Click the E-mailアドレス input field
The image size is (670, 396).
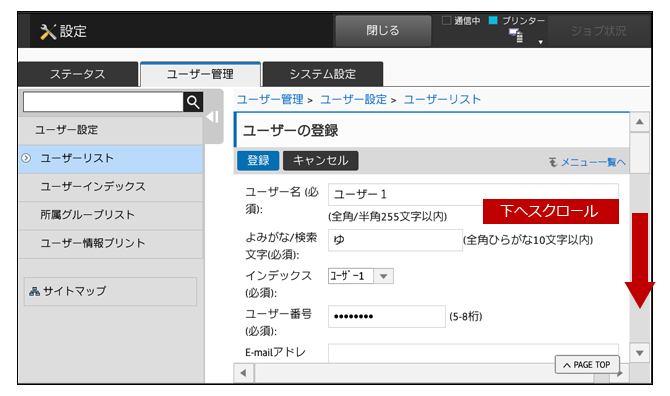pyautogui.click(x=473, y=353)
